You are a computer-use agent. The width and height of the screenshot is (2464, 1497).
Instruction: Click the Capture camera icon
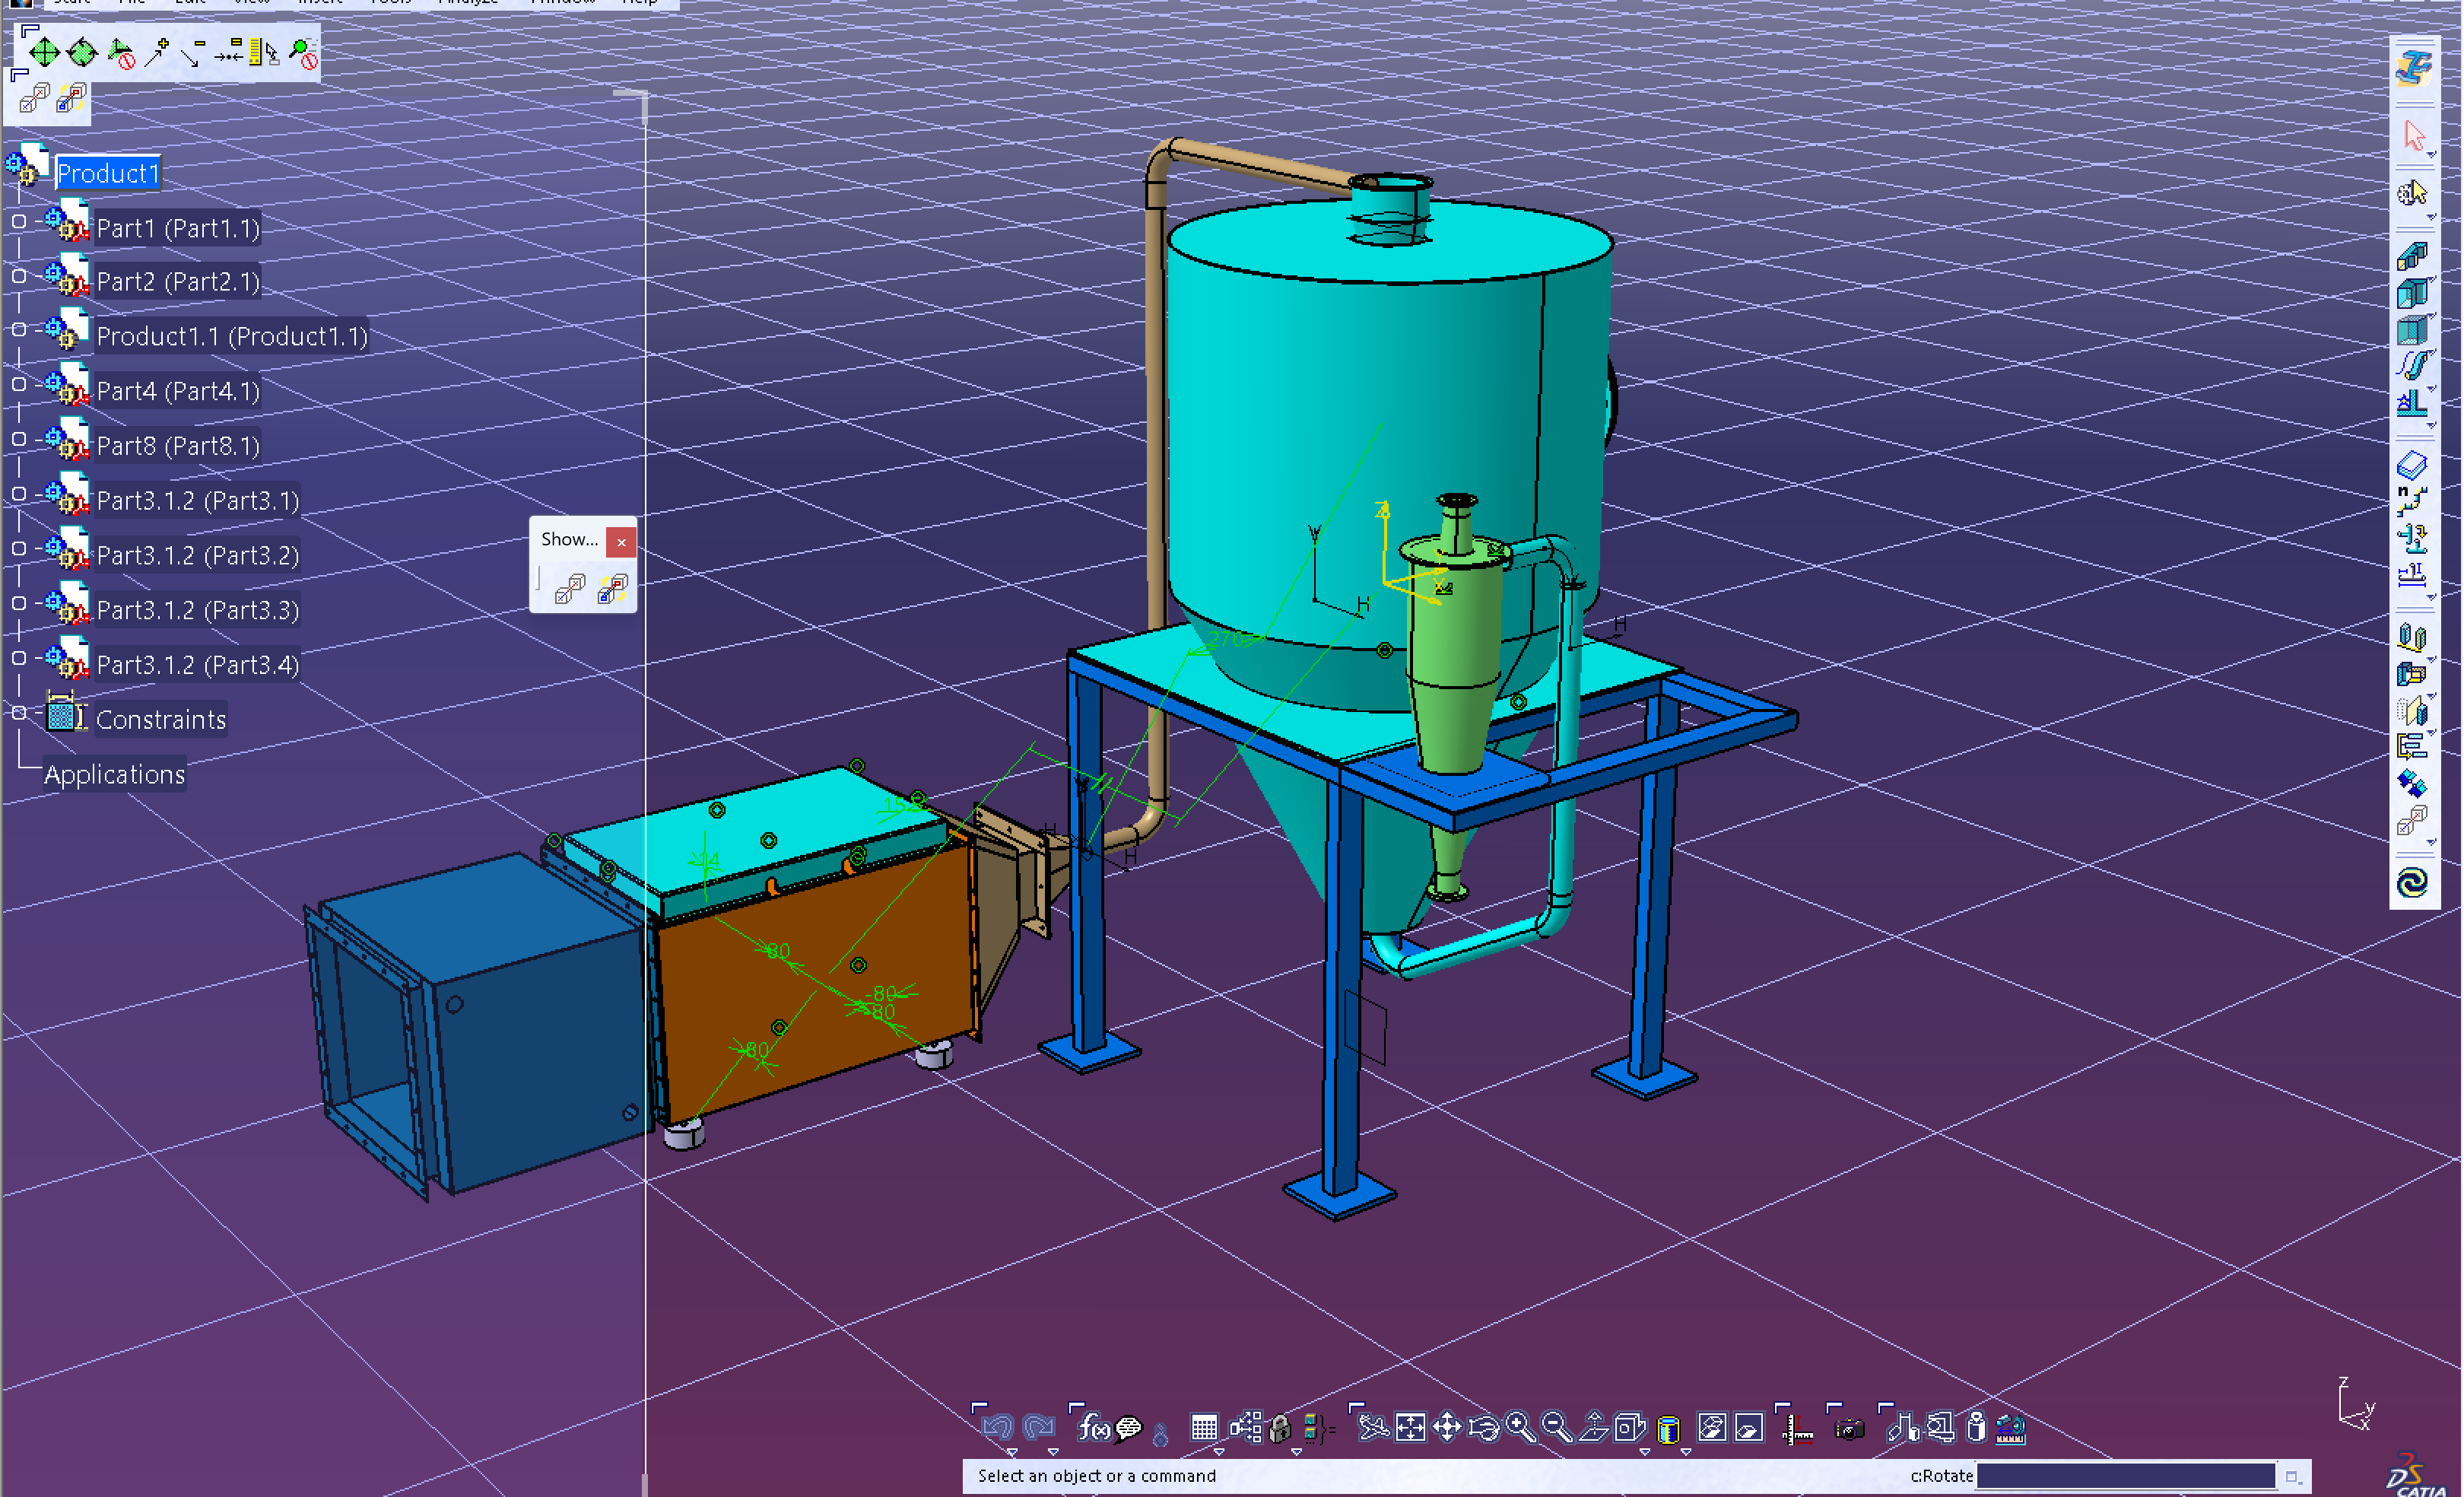click(1850, 1430)
